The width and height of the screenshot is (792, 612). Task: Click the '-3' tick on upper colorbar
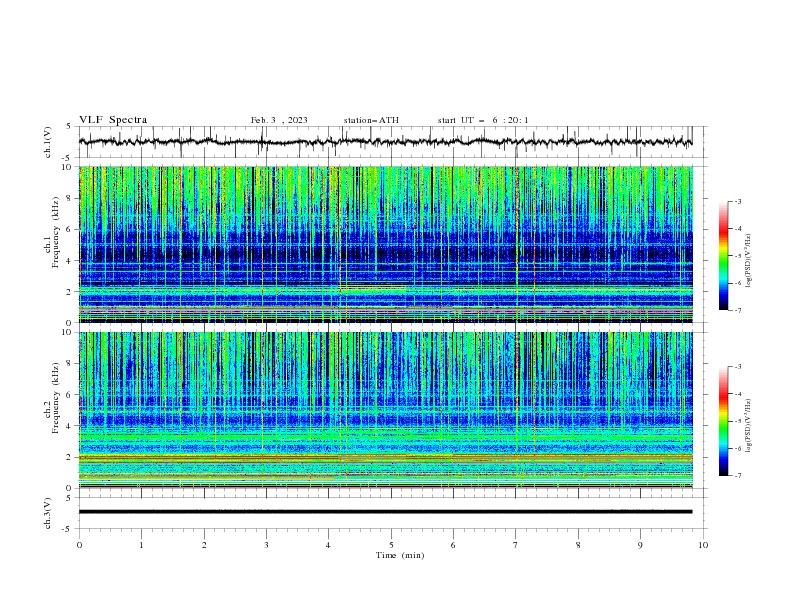[738, 201]
